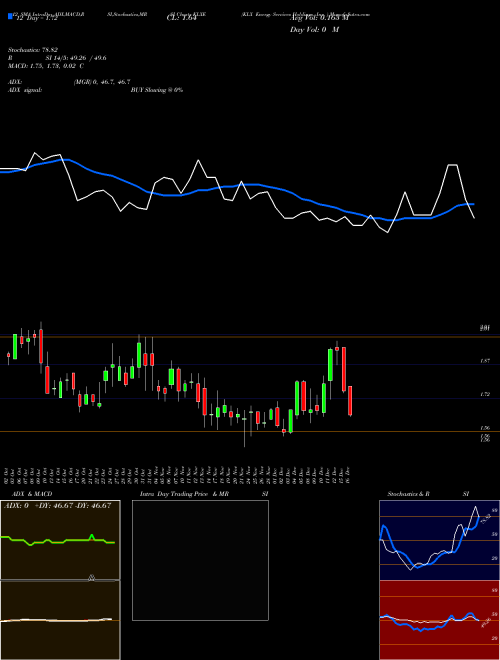500x660 pixels.
Task: Click the lower MACD line panel
Action: 60,620
